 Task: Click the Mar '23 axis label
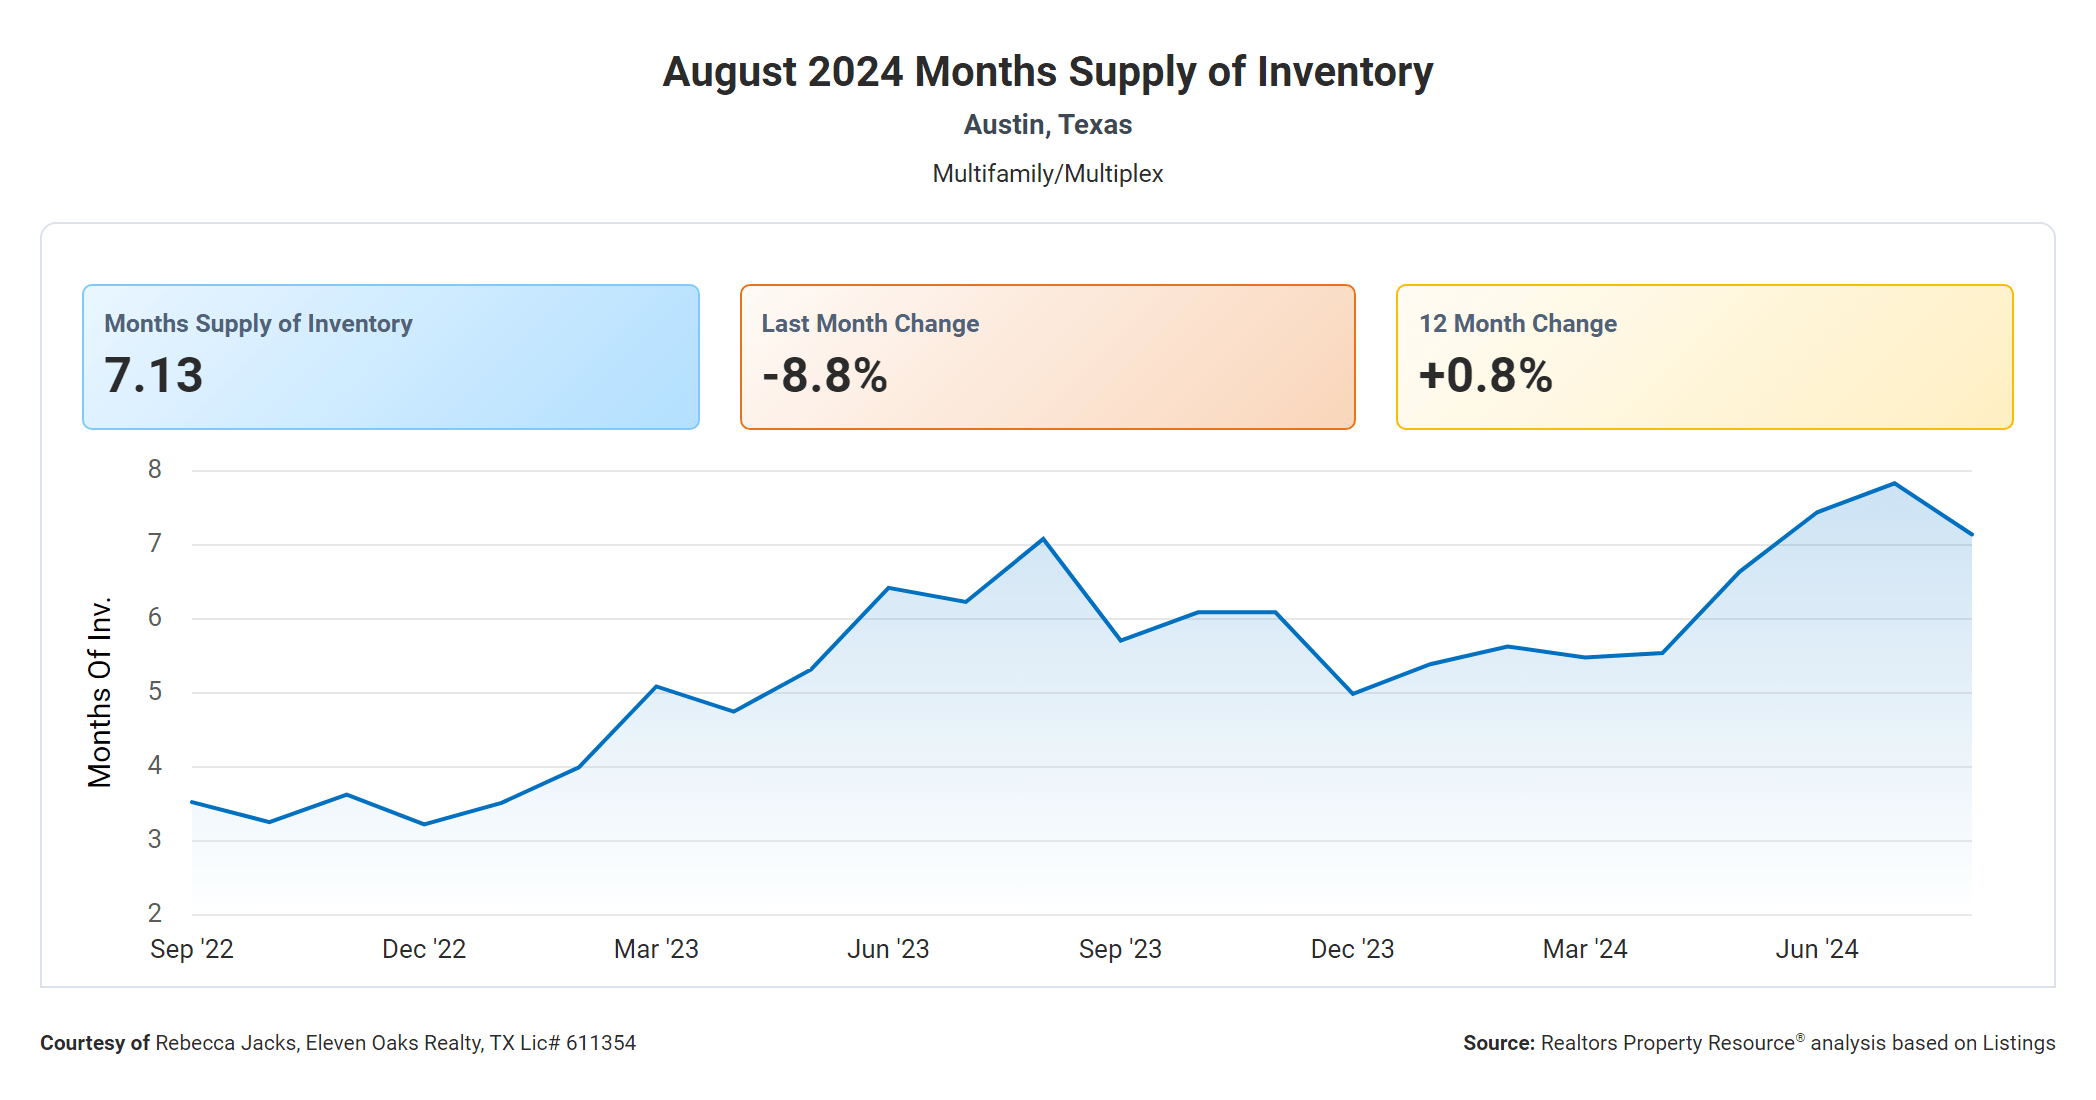pyautogui.click(x=656, y=949)
